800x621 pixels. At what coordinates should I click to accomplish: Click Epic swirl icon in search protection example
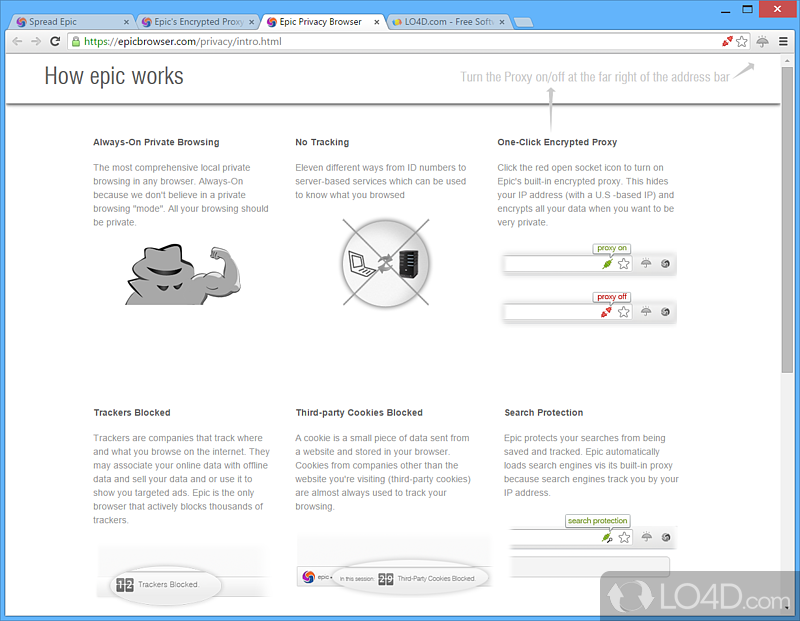(x=666, y=537)
